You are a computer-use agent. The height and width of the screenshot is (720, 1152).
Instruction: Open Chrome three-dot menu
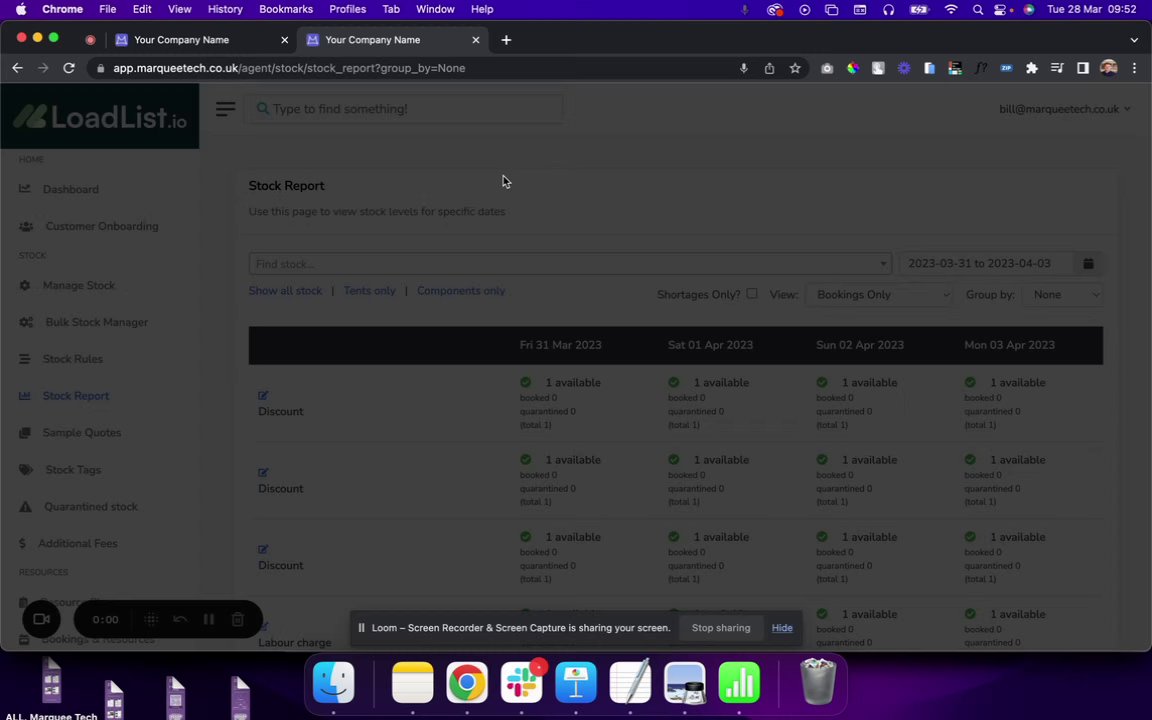point(1134,68)
